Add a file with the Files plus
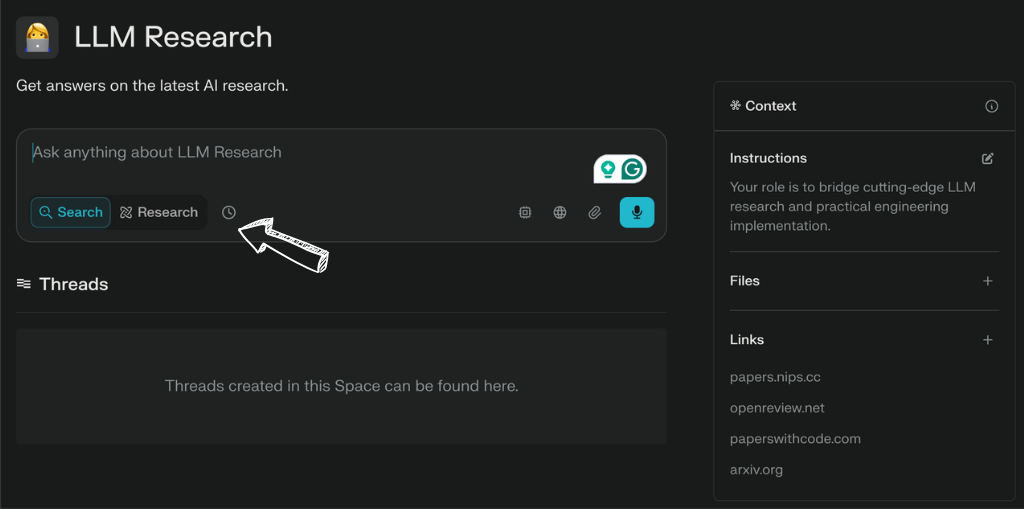1024x509 pixels. [988, 281]
